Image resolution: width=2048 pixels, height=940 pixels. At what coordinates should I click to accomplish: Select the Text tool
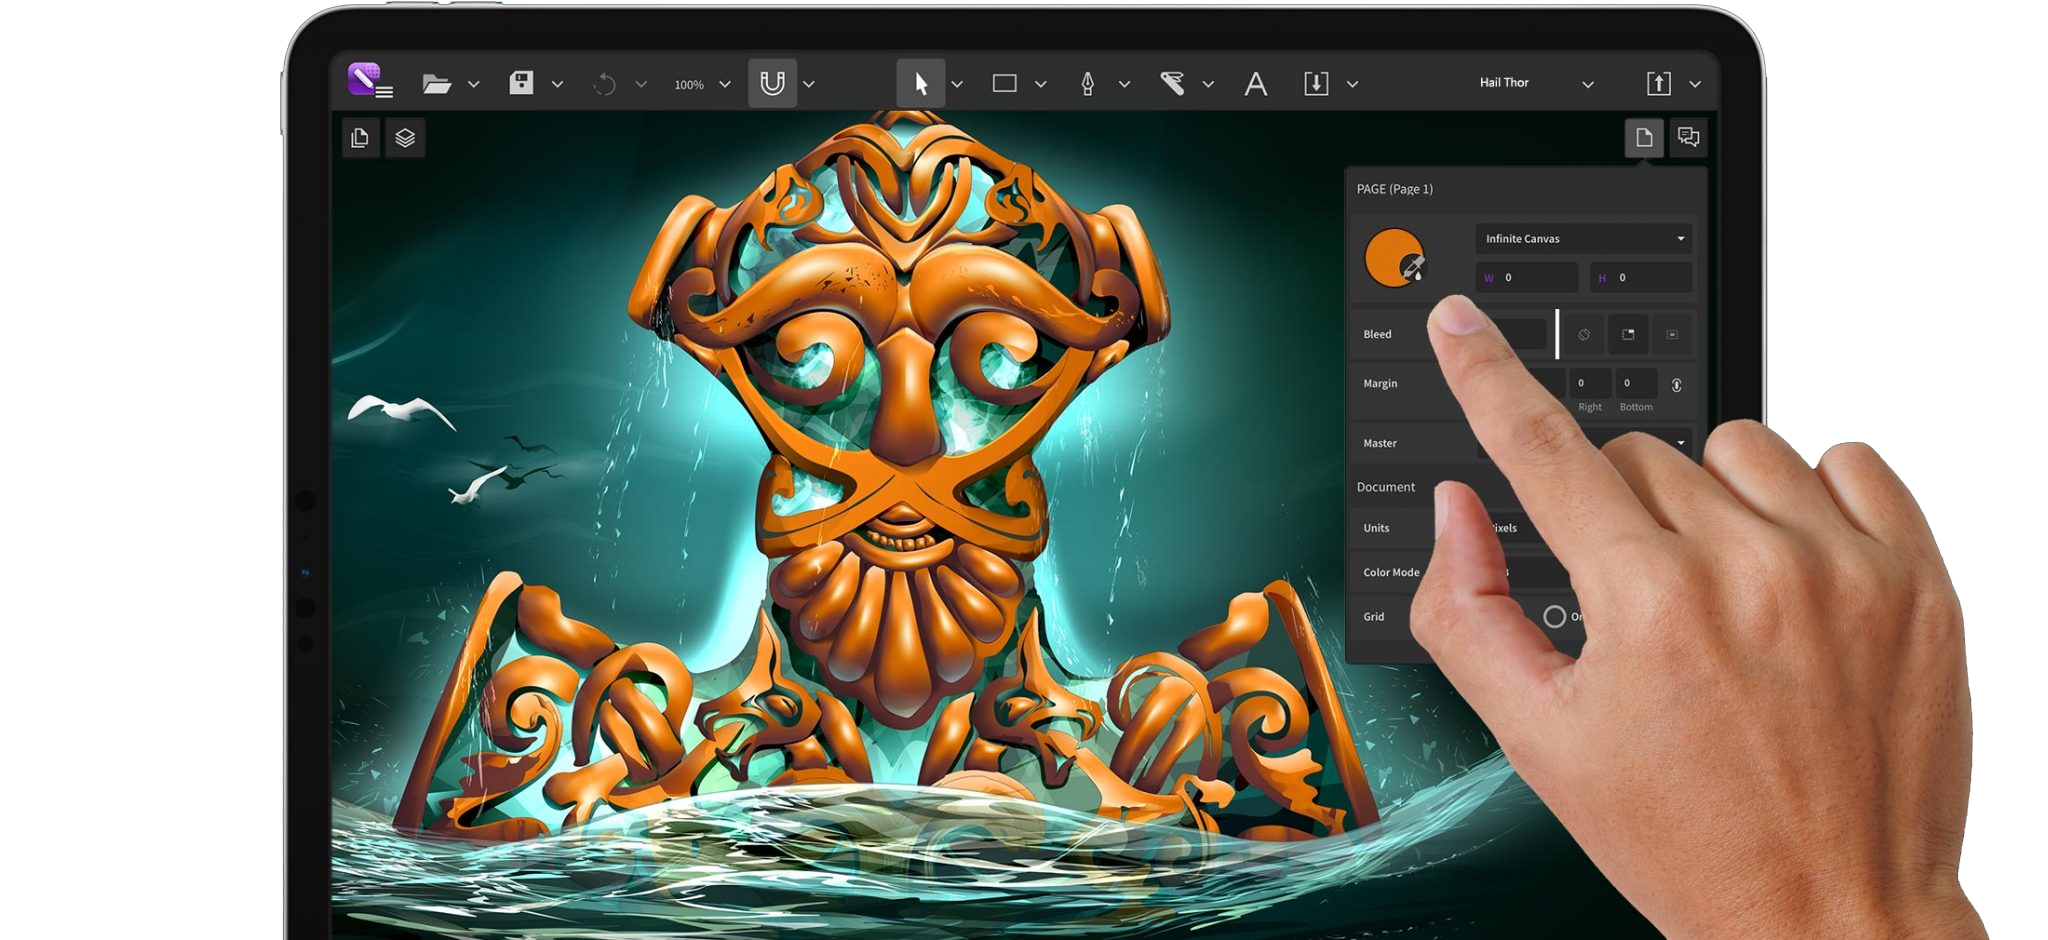pyautogui.click(x=1255, y=84)
